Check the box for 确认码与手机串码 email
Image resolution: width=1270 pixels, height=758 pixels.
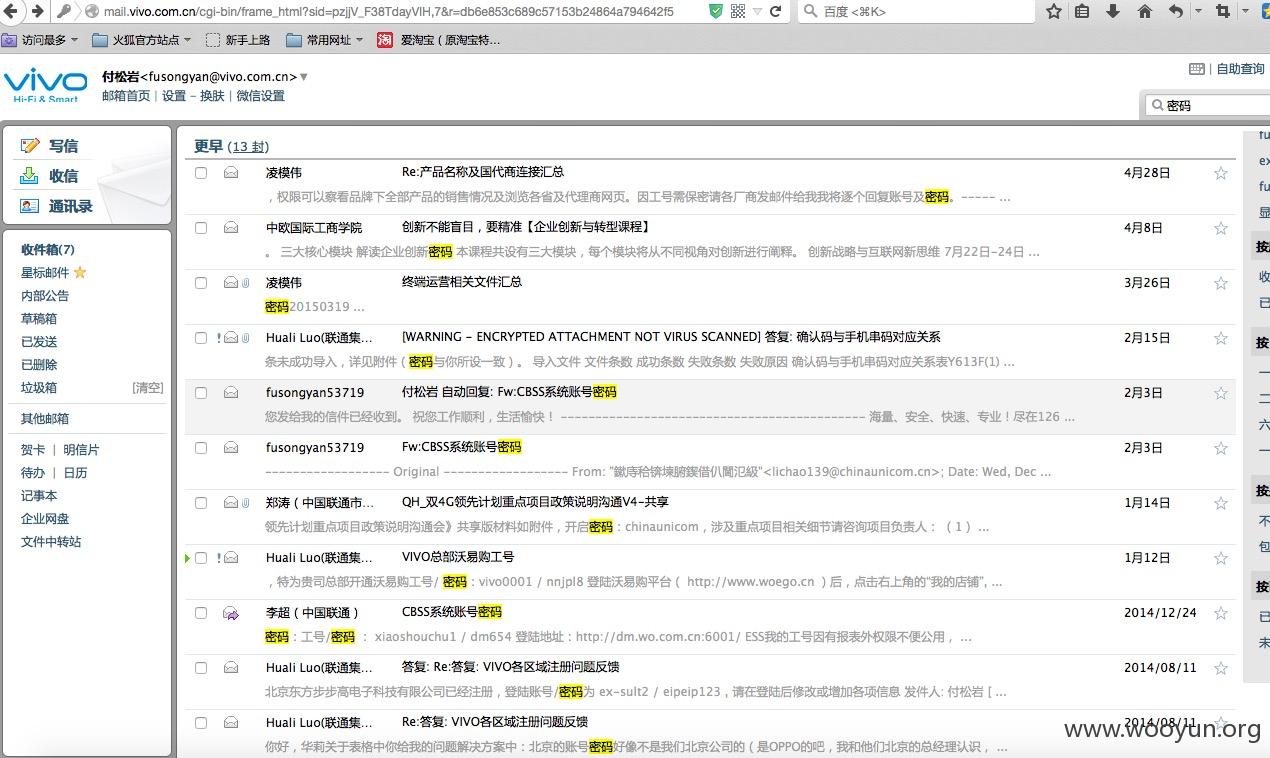201,338
